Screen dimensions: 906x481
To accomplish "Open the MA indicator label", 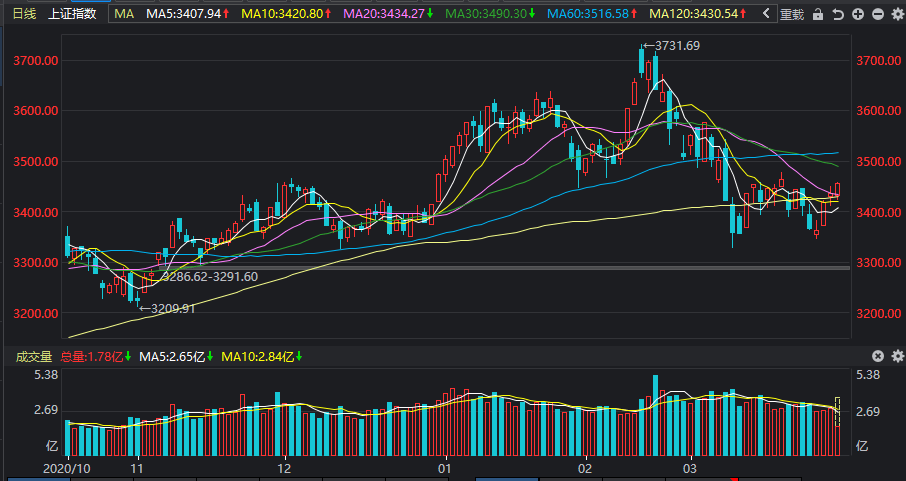I will (124, 13).
